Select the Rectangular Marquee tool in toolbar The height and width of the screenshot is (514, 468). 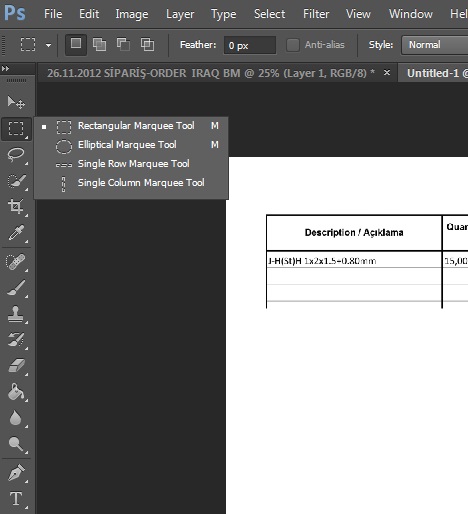(16, 128)
